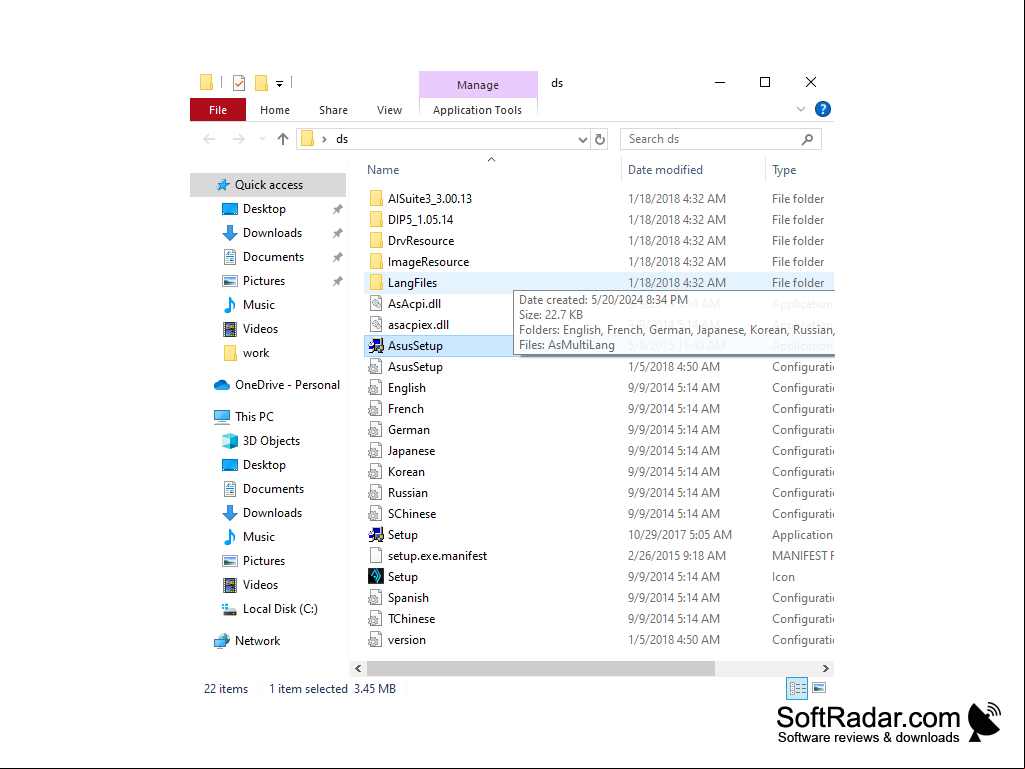Image resolution: width=1025 pixels, height=769 pixels.
Task: Switch to the Home ribbon tab
Action: pyautogui.click(x=275, y=110)
